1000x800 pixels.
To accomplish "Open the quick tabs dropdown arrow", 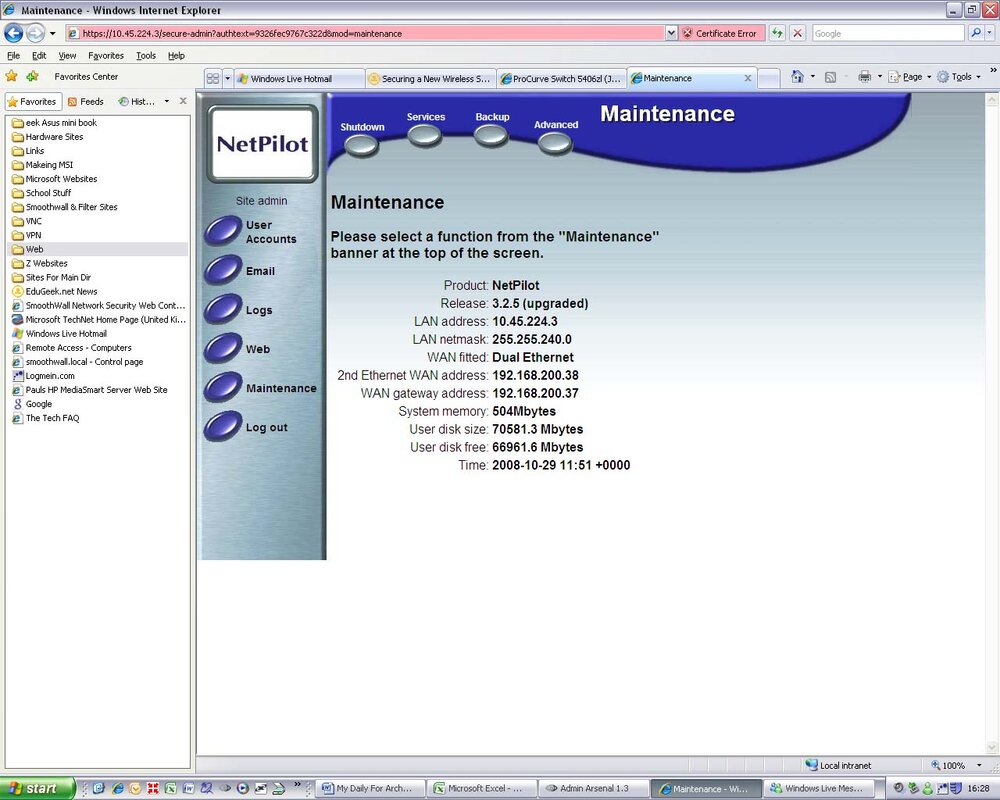I will 227,78.
